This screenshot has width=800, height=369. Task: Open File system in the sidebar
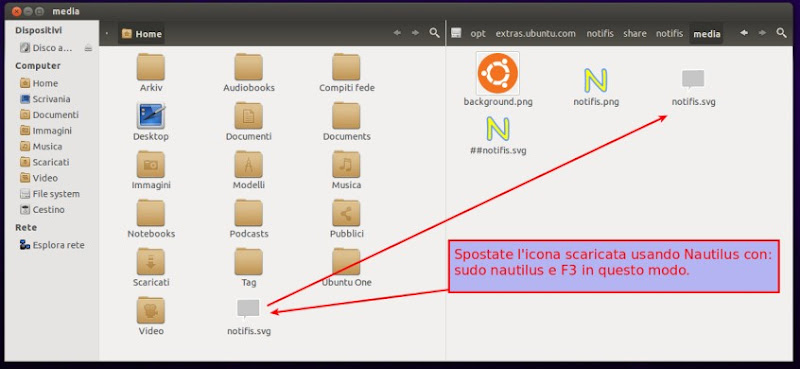tap(49, 194)
